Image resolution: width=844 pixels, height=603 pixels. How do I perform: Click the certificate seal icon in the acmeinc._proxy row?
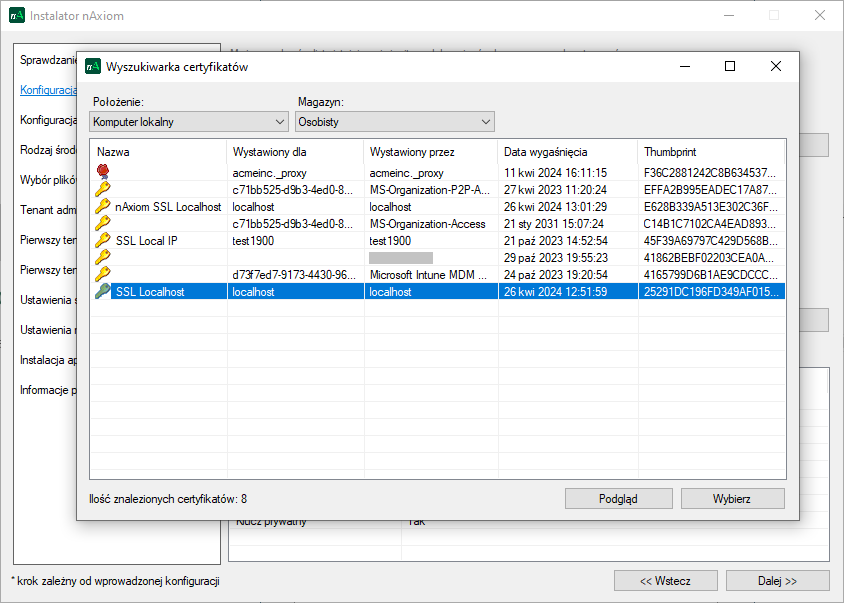point(103,172)
